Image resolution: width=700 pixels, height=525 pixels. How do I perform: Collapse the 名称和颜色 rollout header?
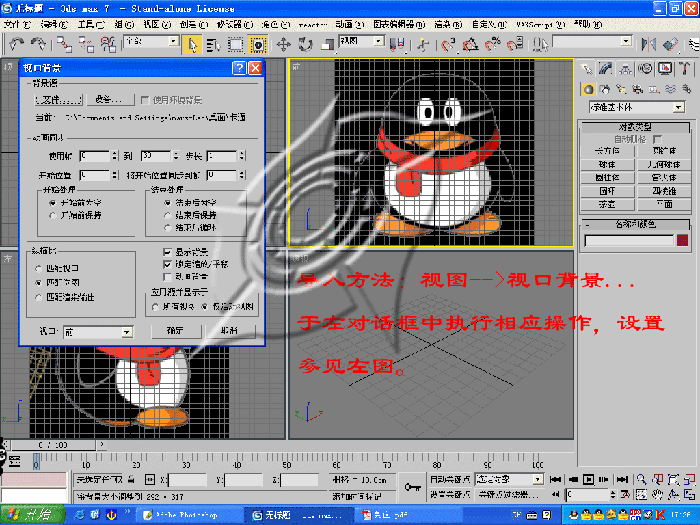635,224
